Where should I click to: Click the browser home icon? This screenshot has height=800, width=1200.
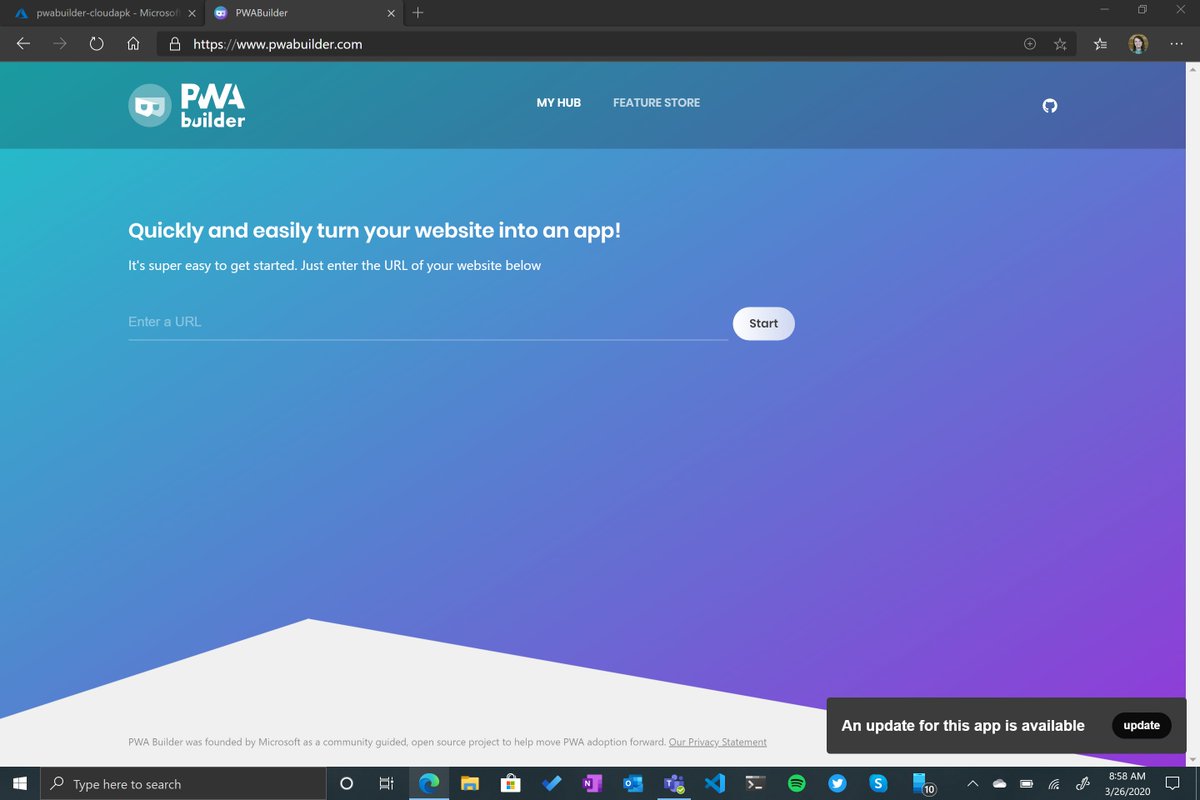click(133, 44)
